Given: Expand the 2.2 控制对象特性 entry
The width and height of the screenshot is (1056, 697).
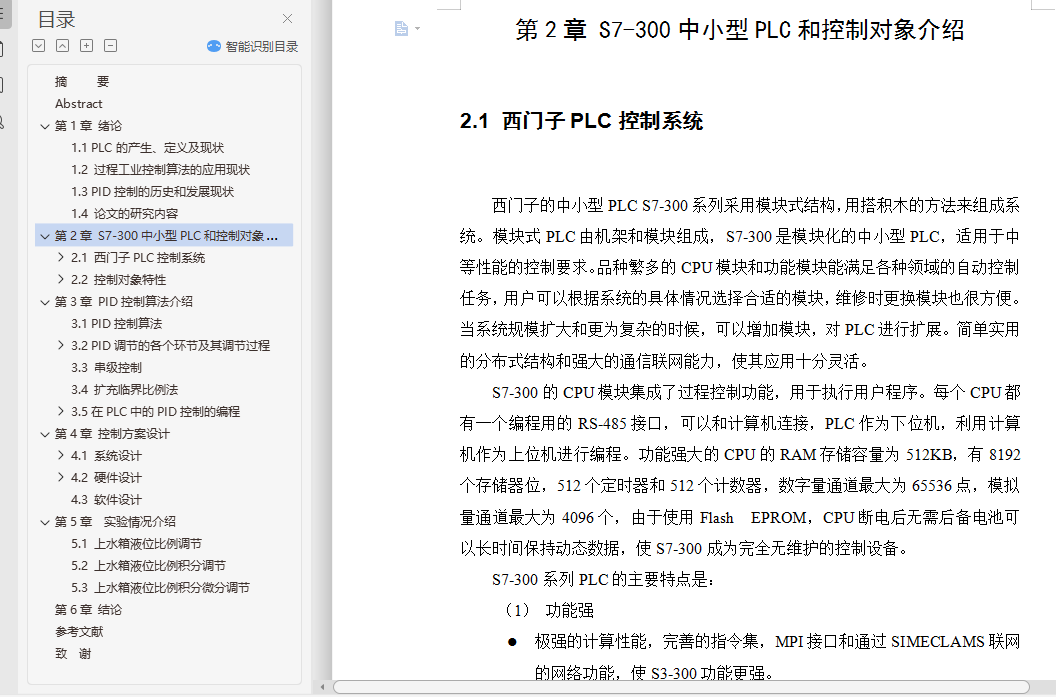Looking at the screenshot, I should (61, 279).
